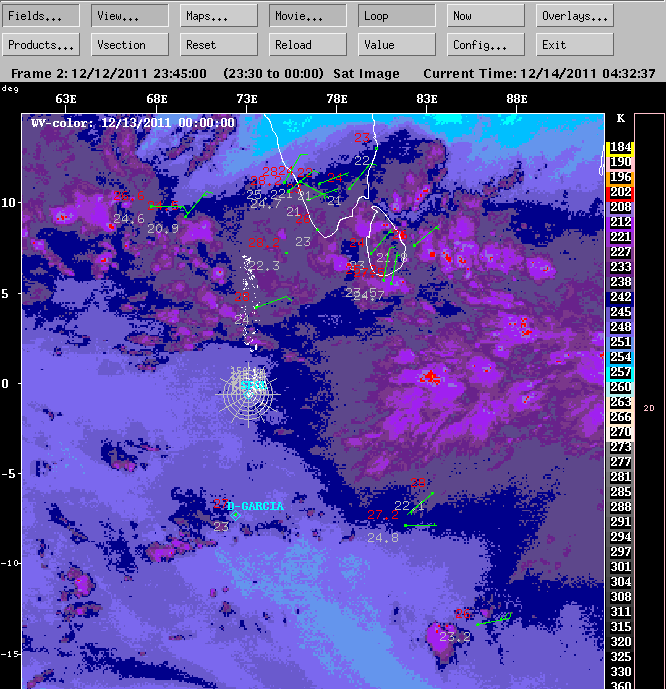
Task: Click the 2D marker on right strip
Action: click(x=647, y=408)
